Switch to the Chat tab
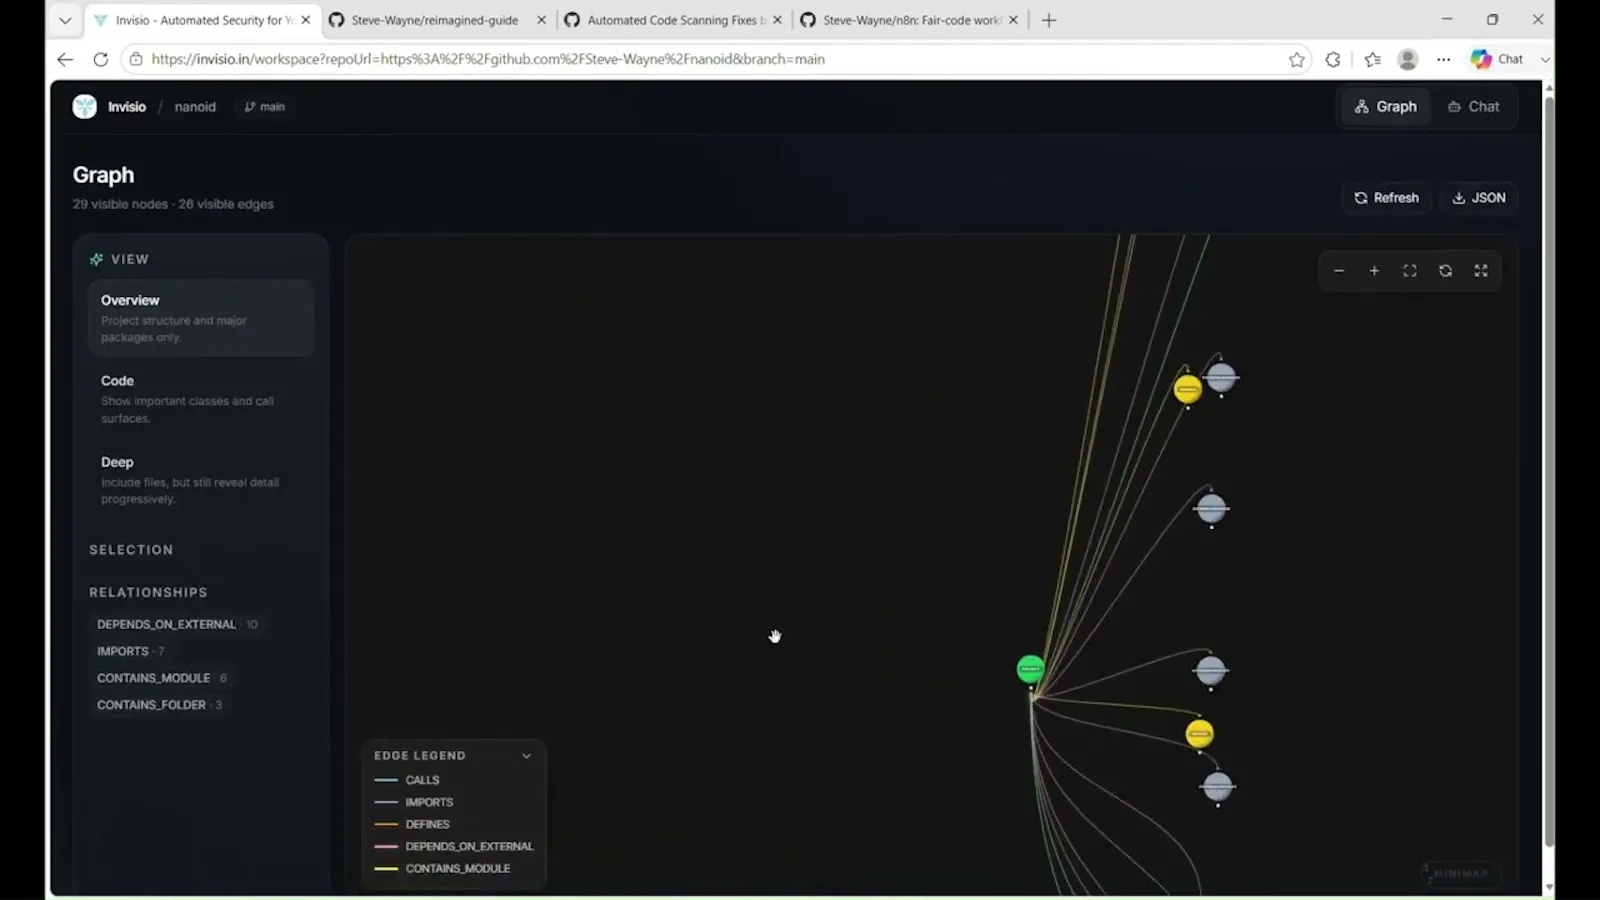1600x900 pixels. [x=1474, y=107]
